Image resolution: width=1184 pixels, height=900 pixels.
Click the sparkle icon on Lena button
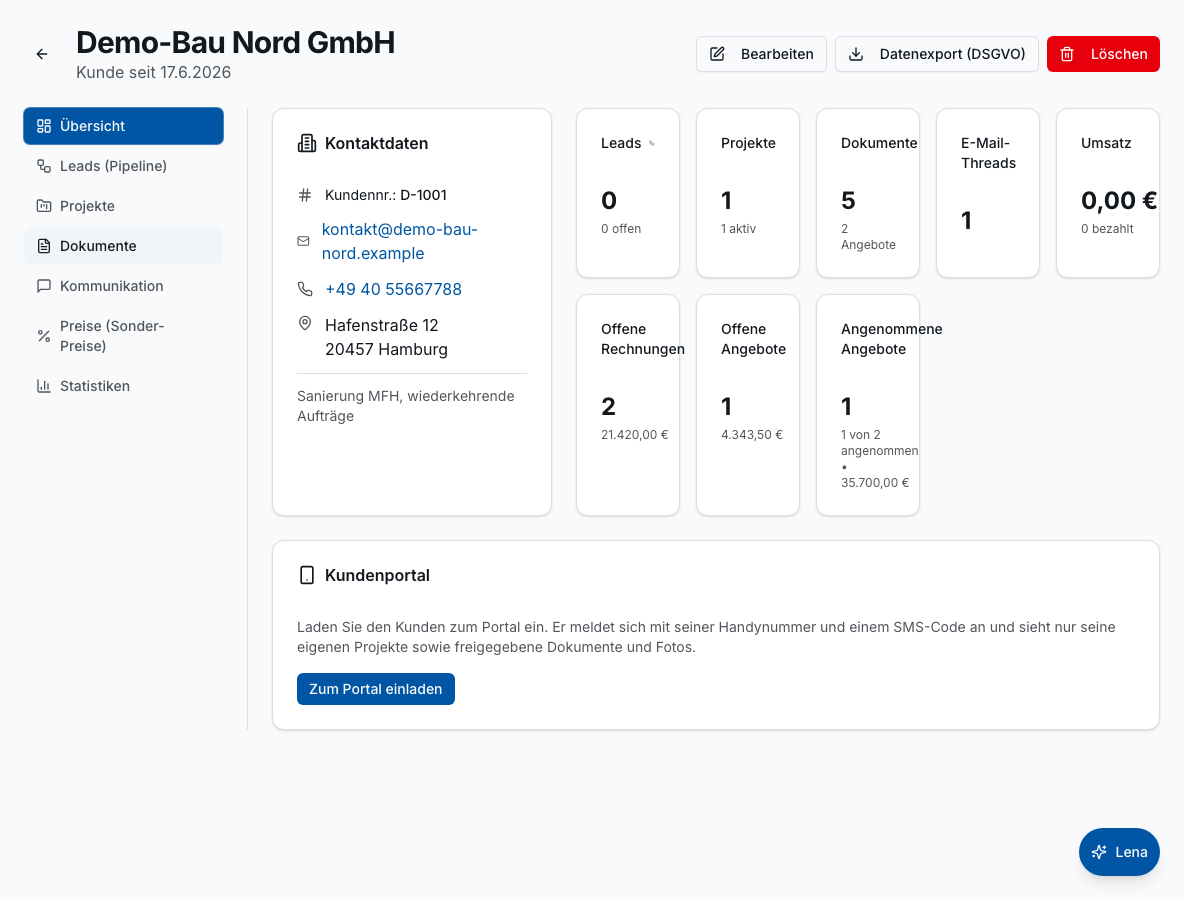1099,852
